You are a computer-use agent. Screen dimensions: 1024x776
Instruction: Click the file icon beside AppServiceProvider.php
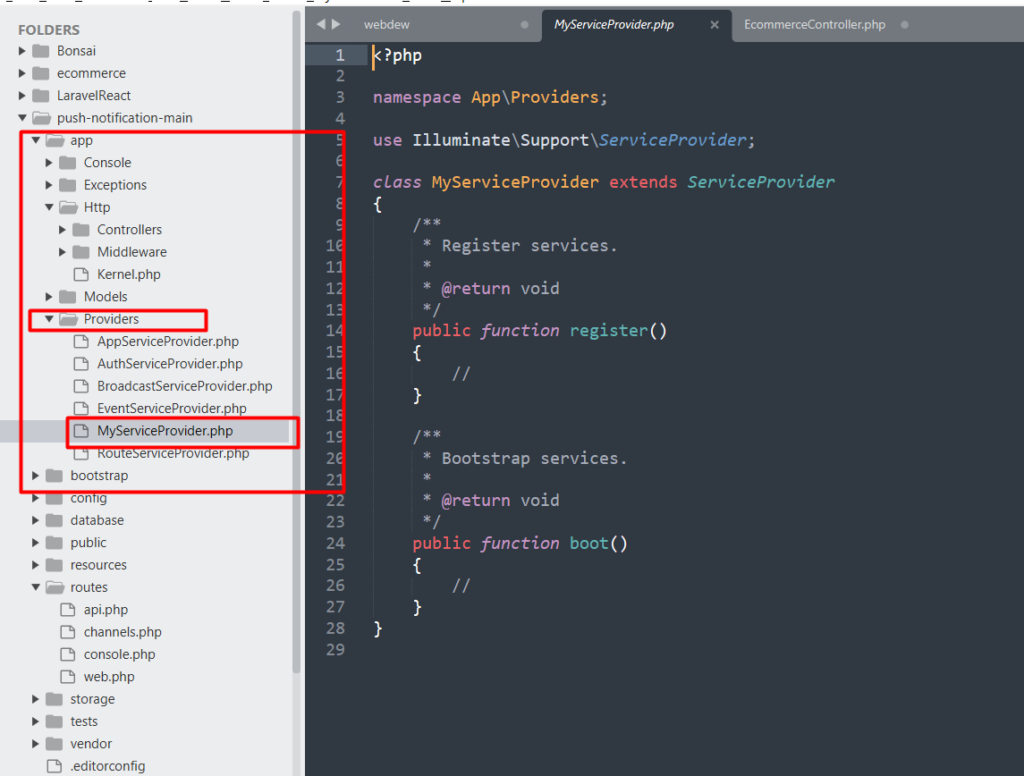tap(83, 341)
